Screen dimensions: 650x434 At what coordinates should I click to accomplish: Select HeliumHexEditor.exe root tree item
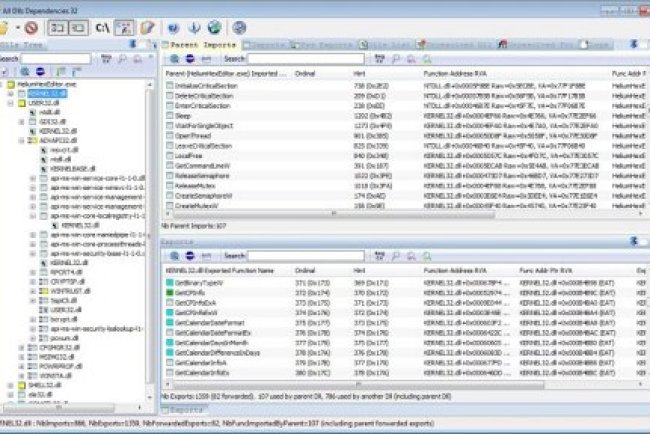pos(46,84)
